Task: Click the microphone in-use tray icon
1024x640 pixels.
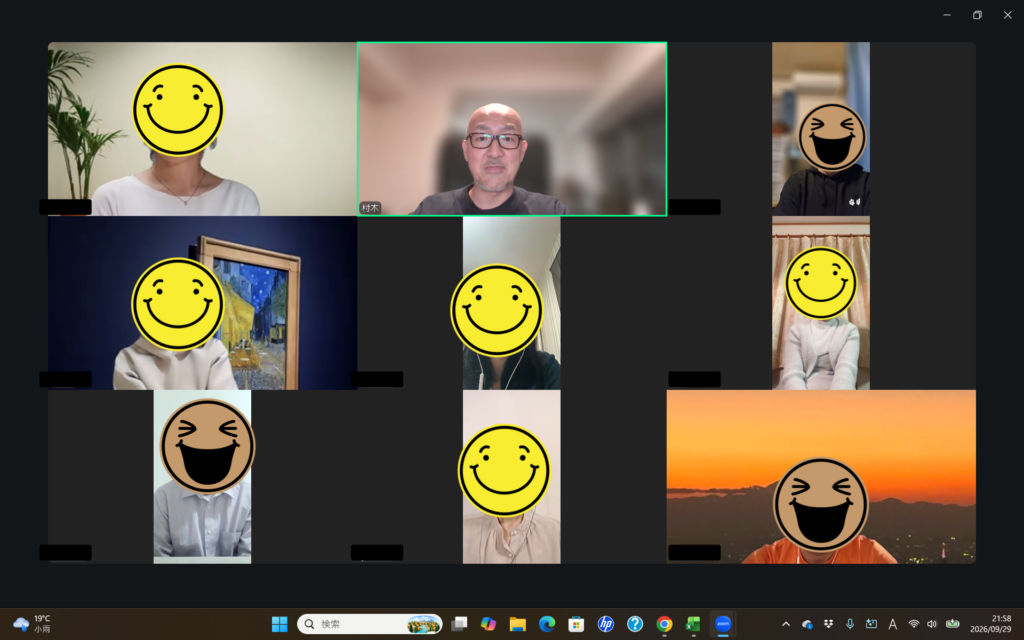Action: (x=850, y=624)
